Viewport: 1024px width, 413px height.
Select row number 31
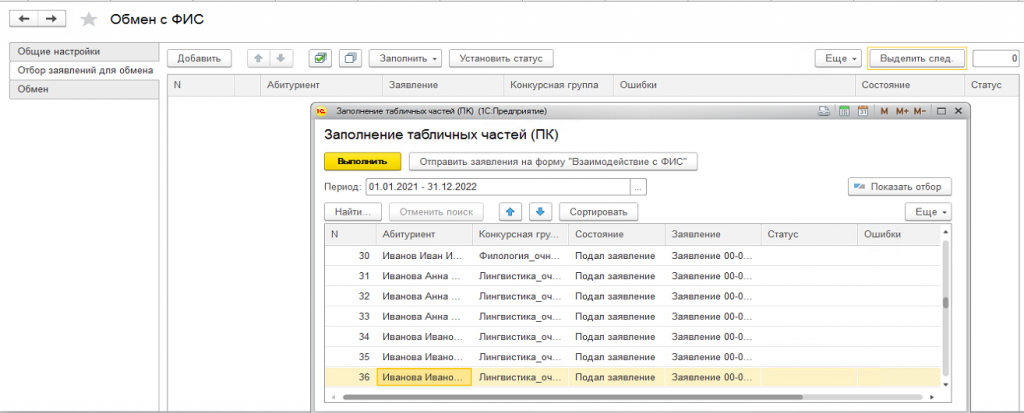[x=633, y=276]
